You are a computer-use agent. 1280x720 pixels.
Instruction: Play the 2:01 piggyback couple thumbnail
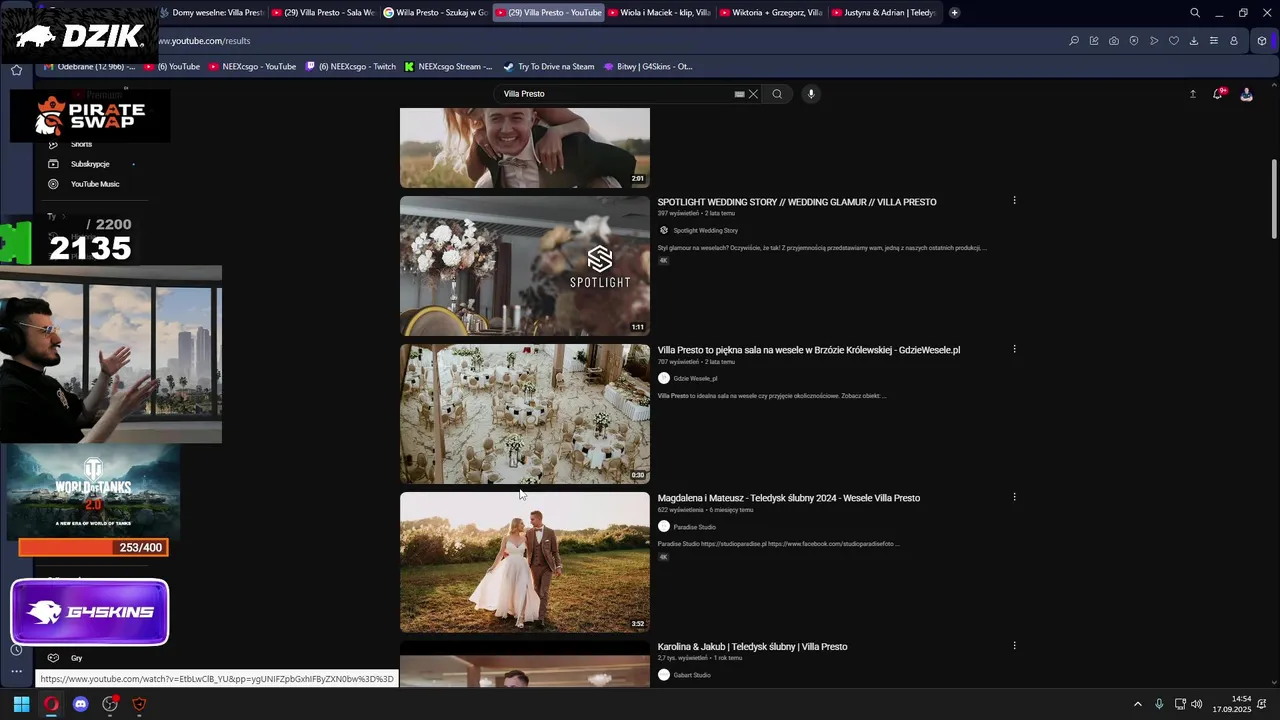pyautogui.click(x=525, y=148)
